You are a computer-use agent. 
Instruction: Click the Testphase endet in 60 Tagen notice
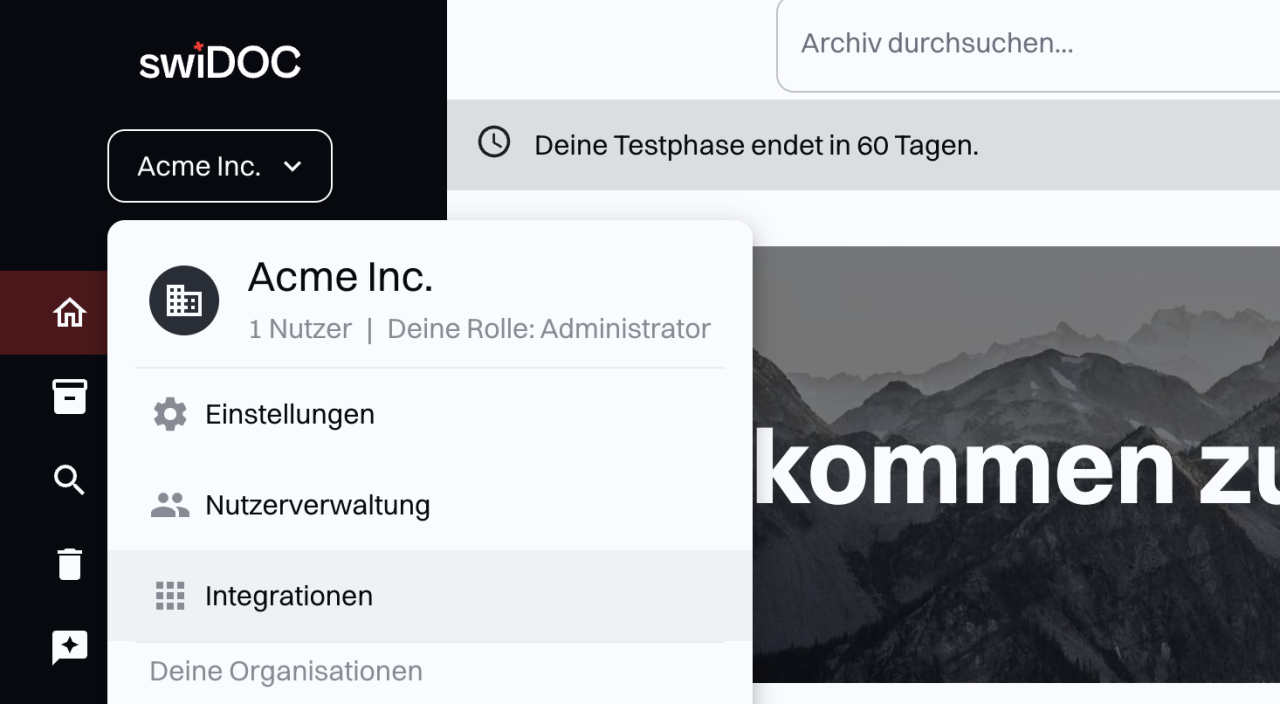[x=756, y=146]
